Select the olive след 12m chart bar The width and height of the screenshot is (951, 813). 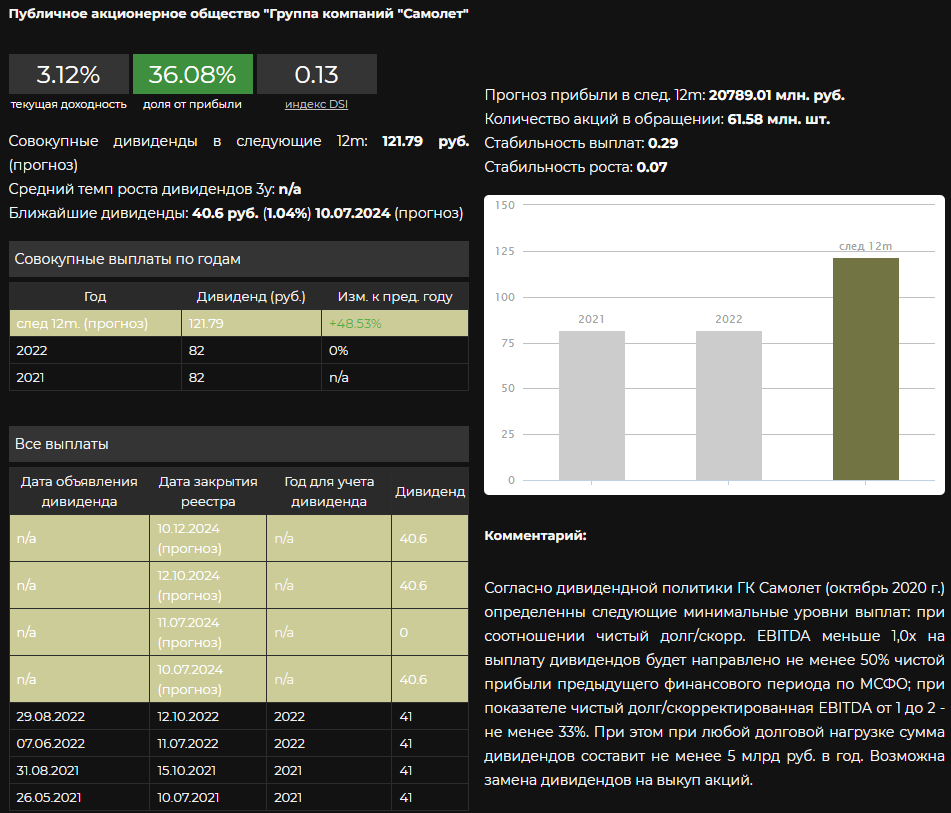point(865,369)
